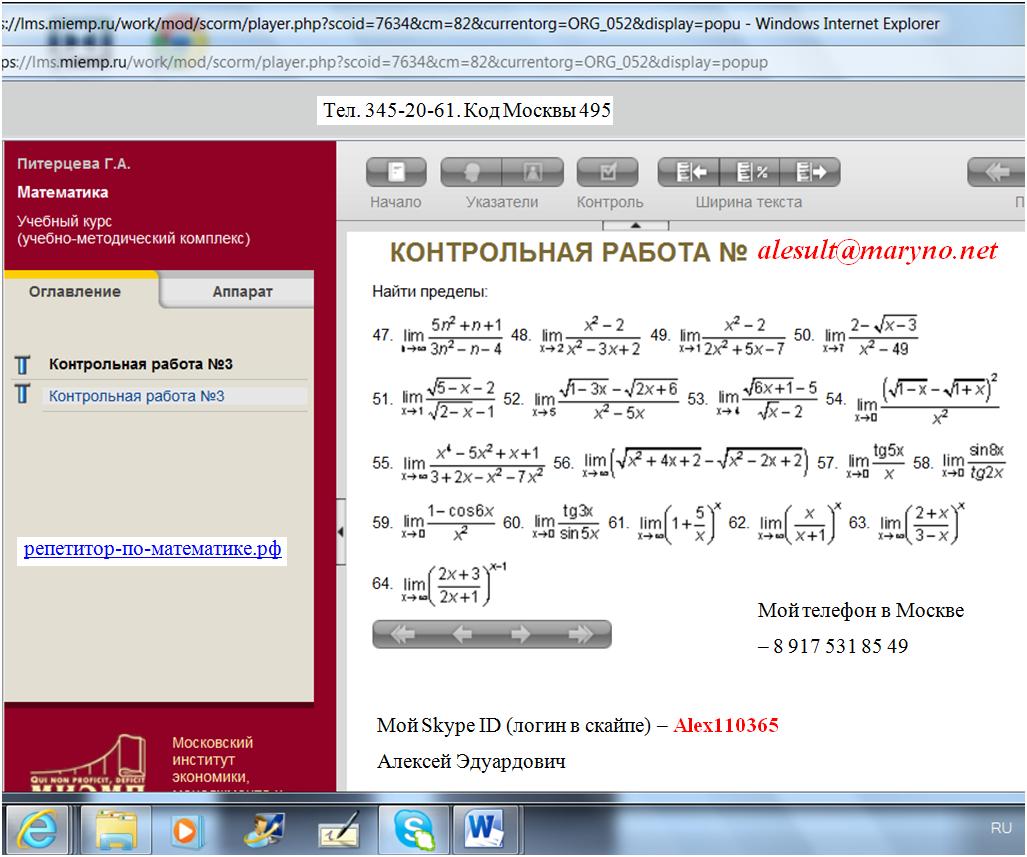Open the handwriting pen app on taskbar
Image resolution: width=1027 pixels, height=857 pixels.
(339, 830)
